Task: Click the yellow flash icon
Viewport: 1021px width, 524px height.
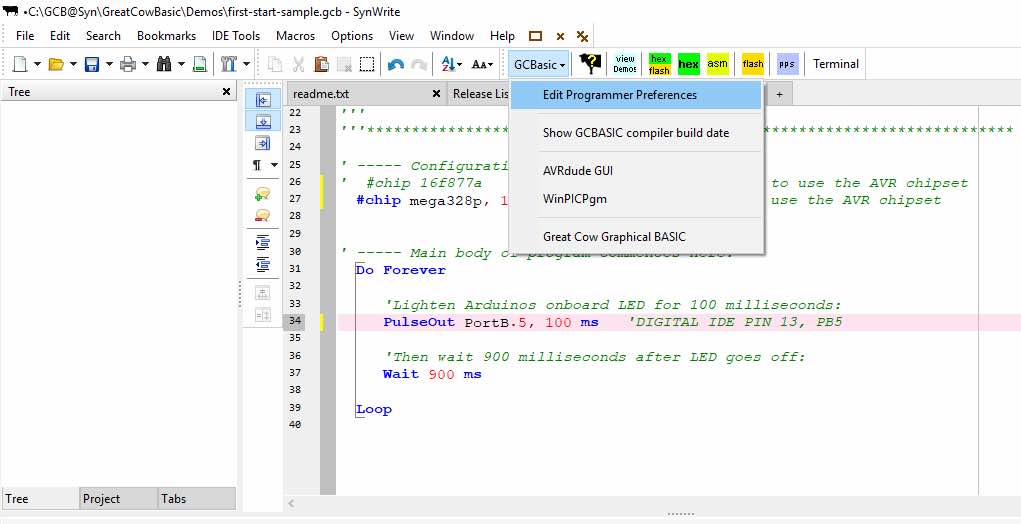Action: pos(753,64)
